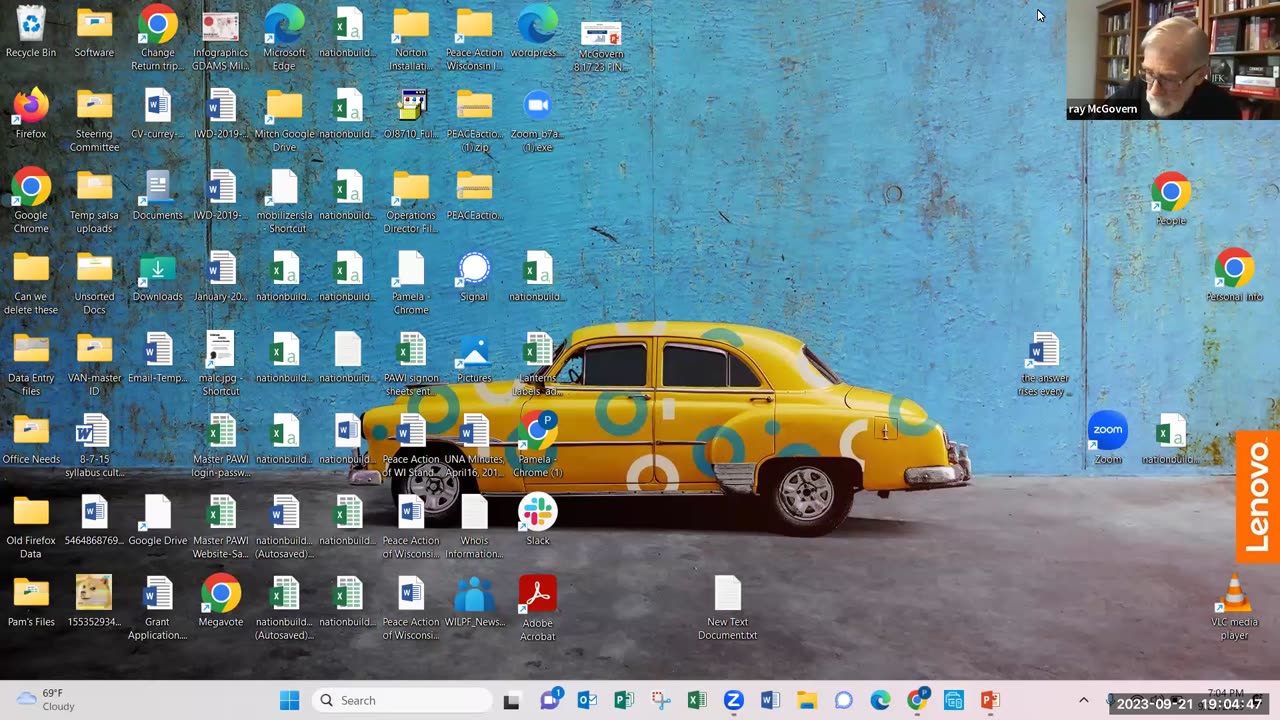Select the Pictures desktop shortcut
1280x720 pixels.
(474, 357)
